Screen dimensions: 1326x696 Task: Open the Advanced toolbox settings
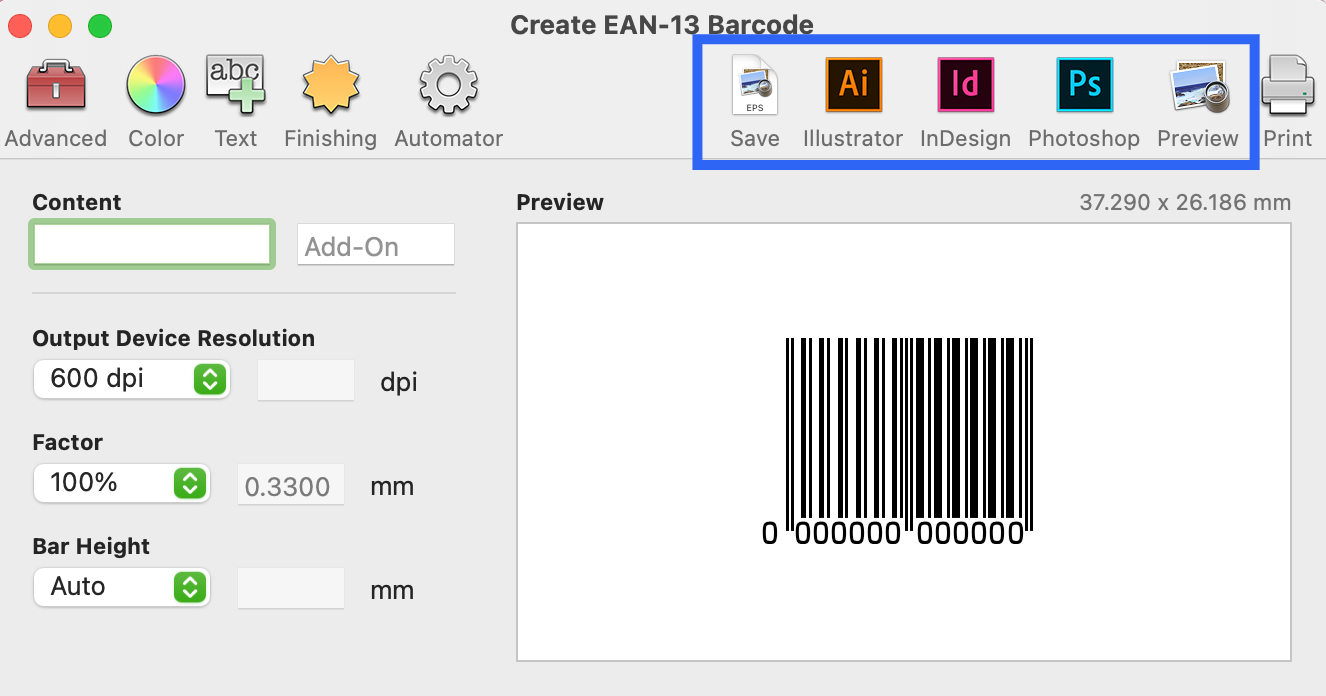(x=55, y=103)
